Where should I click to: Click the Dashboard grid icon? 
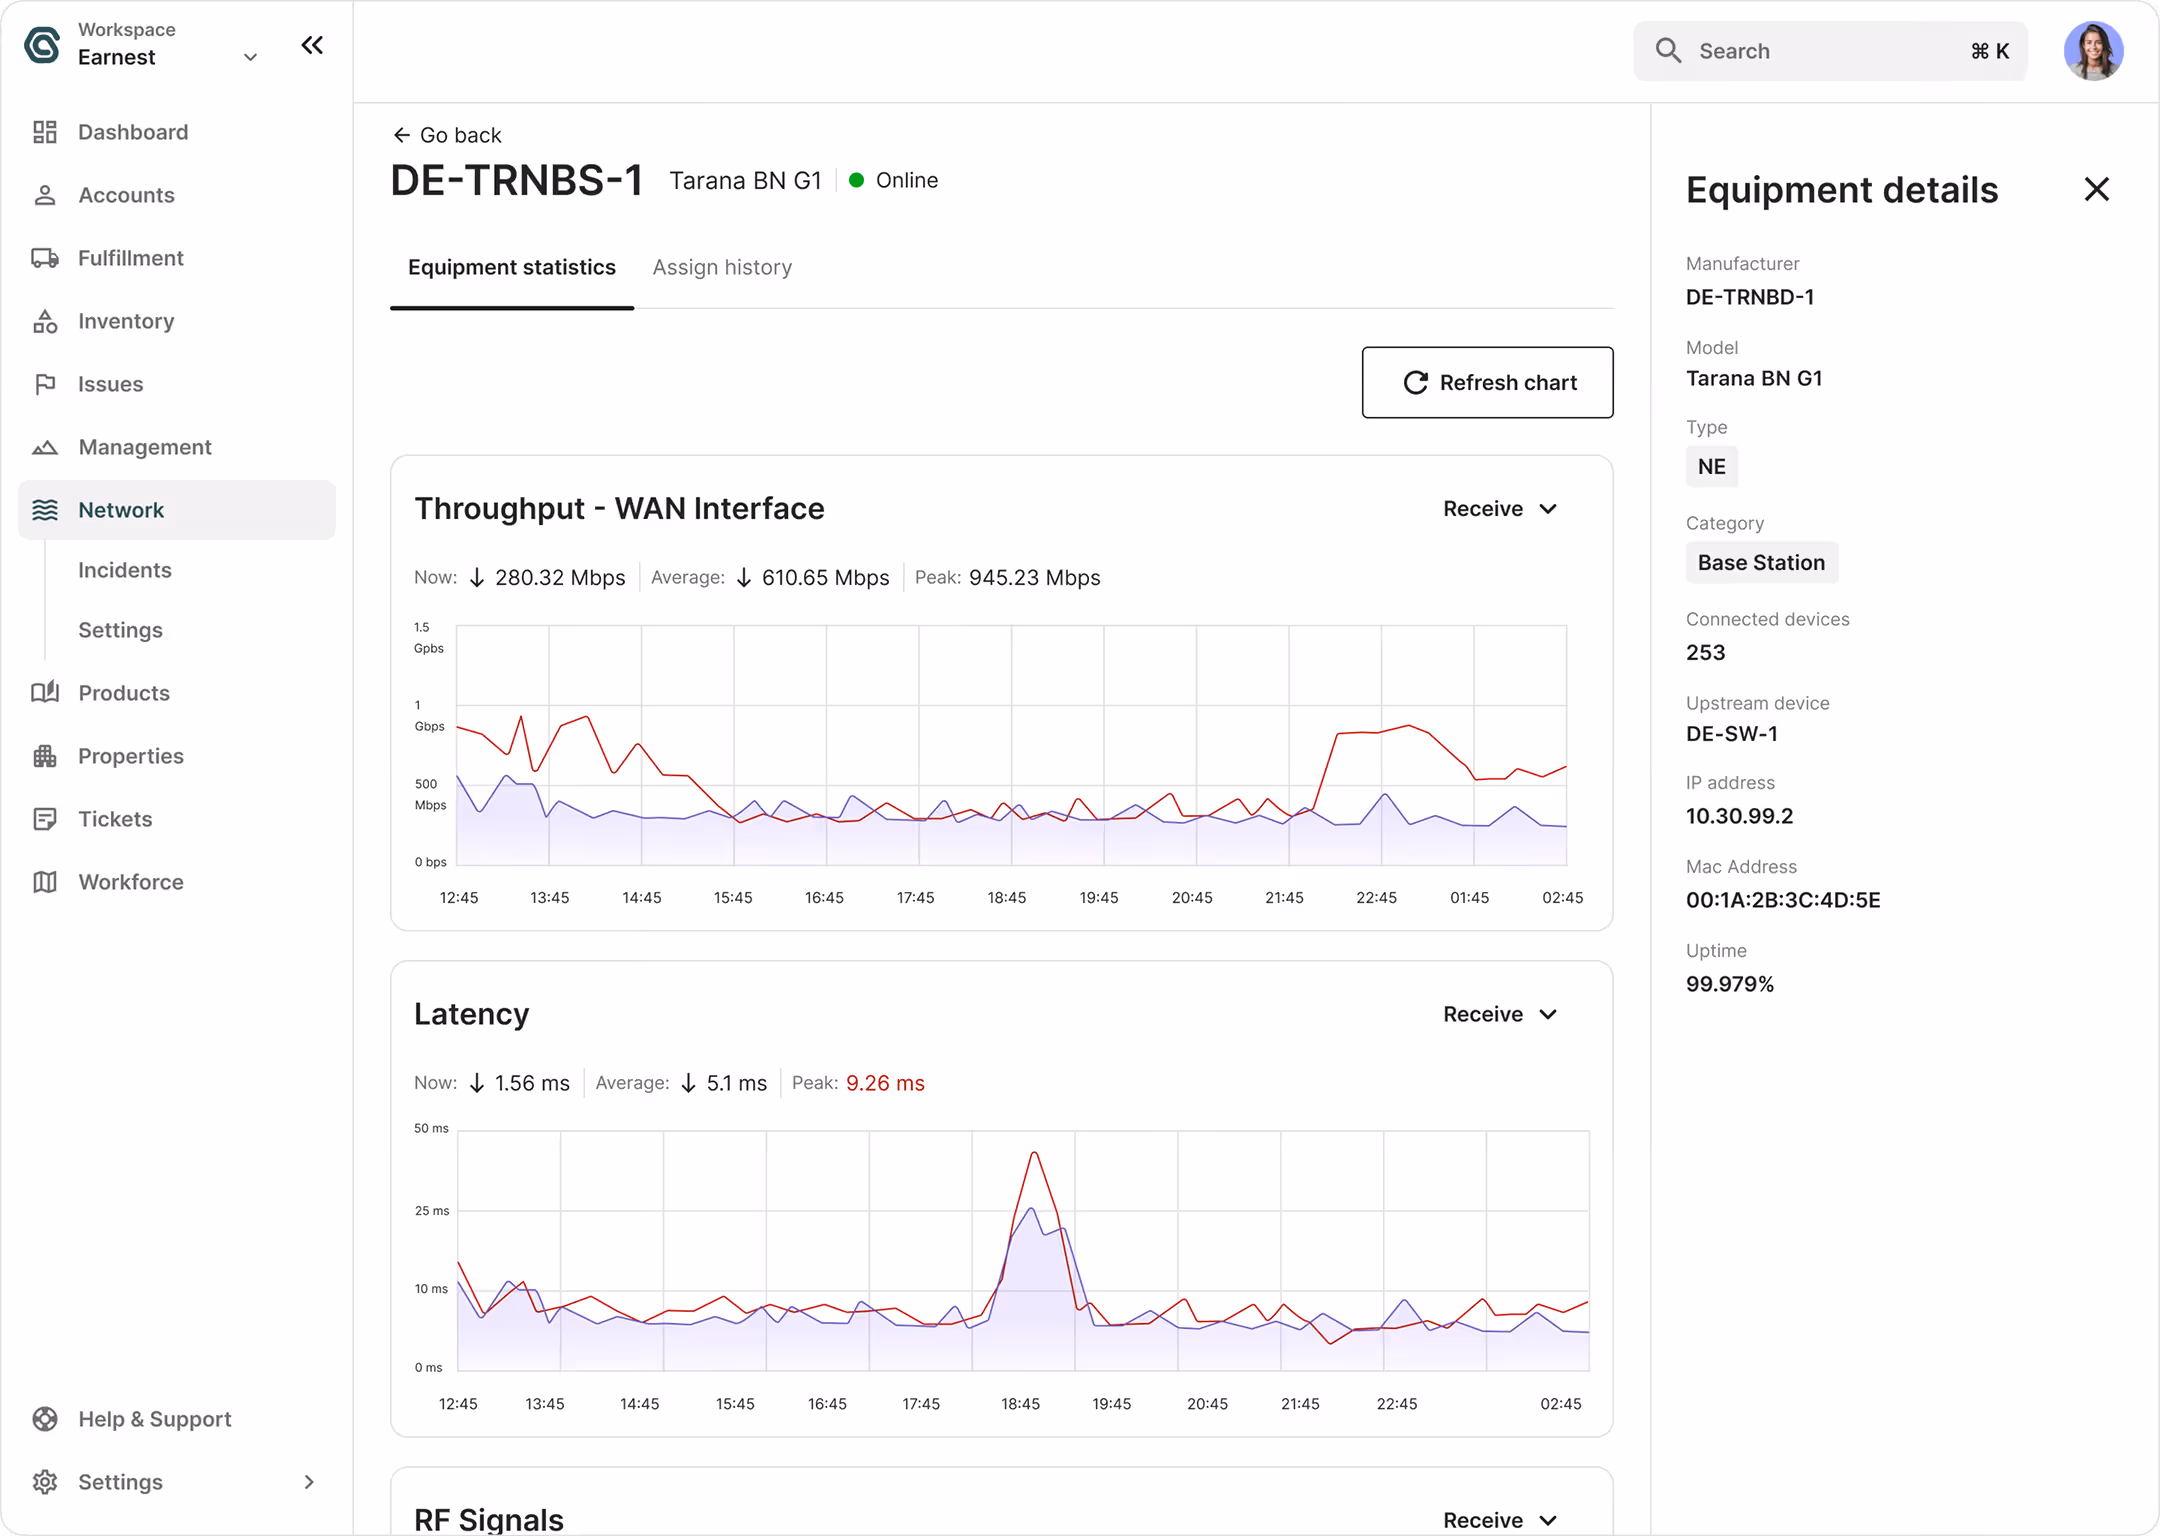tap(44, 132)
